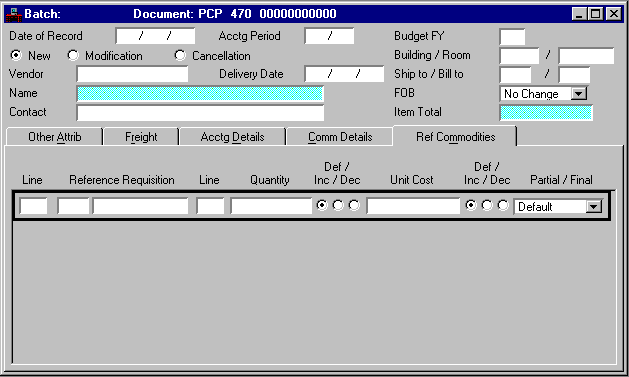Minimize the document window
This screenshot has width=629, height=377.
(x=579, y=14)
